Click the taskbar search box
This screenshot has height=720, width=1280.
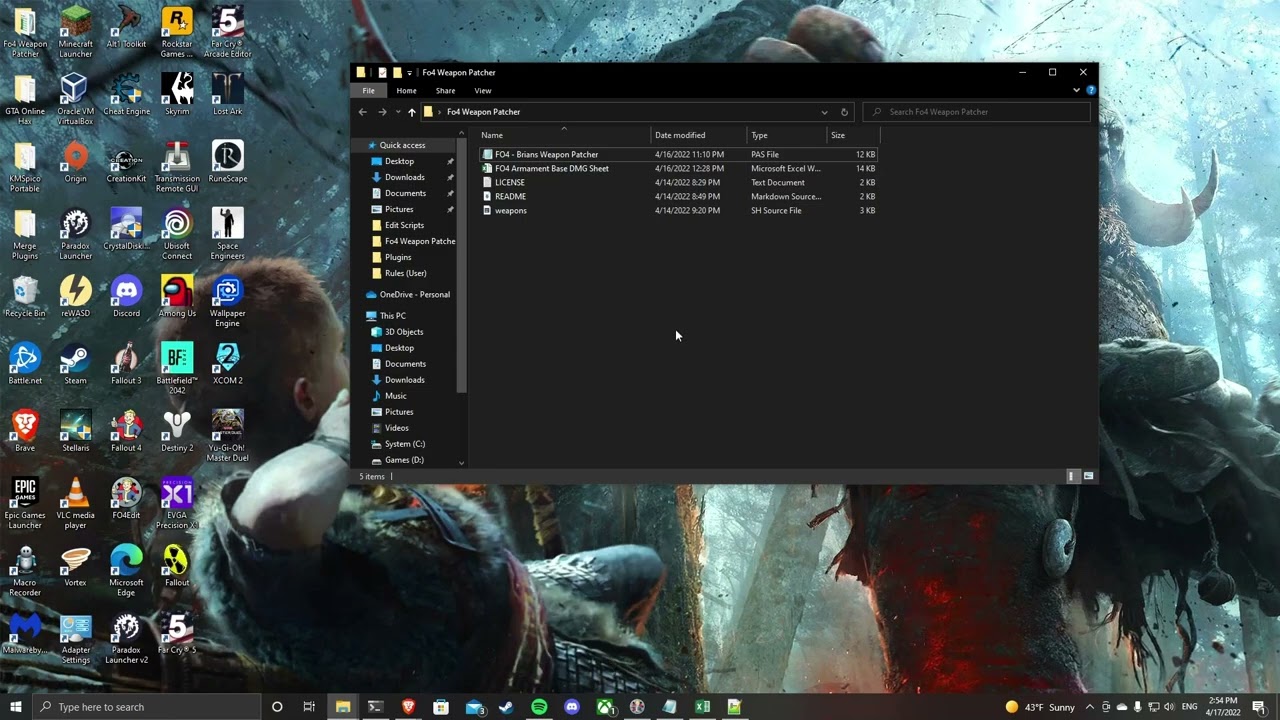point(146,707)
